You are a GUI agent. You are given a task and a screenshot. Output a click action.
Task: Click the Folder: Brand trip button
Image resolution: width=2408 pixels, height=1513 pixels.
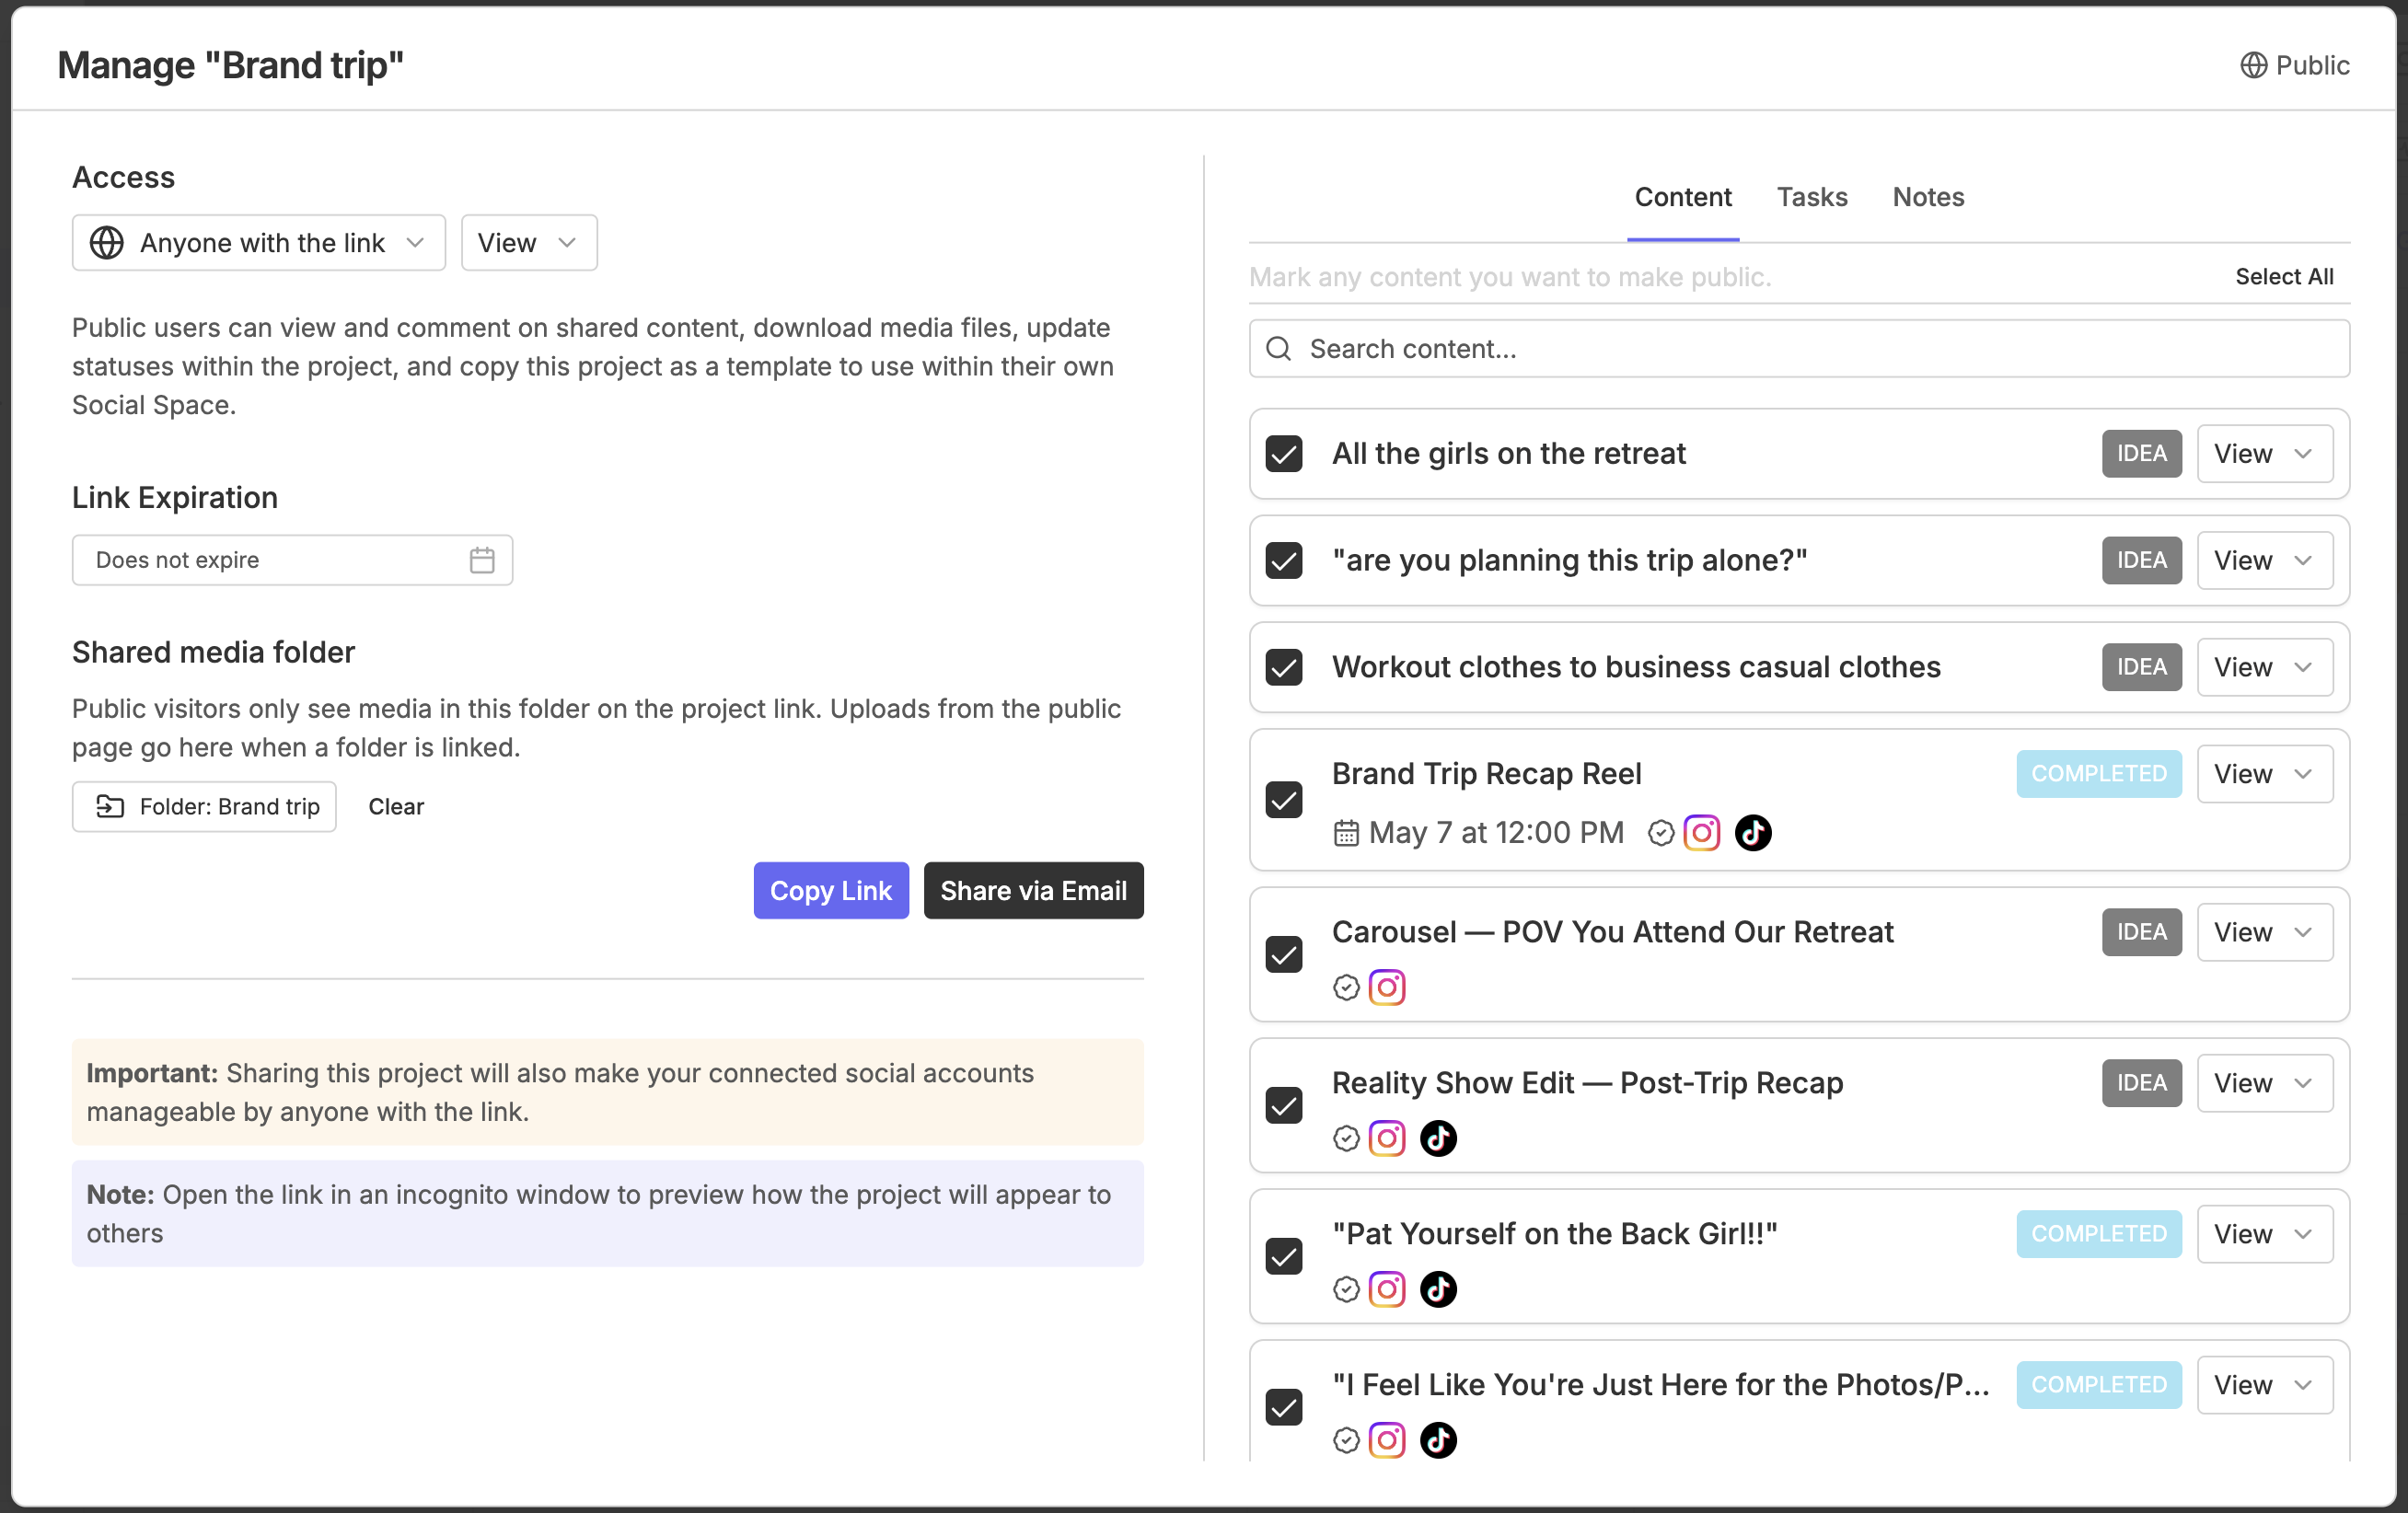point(204,806)
